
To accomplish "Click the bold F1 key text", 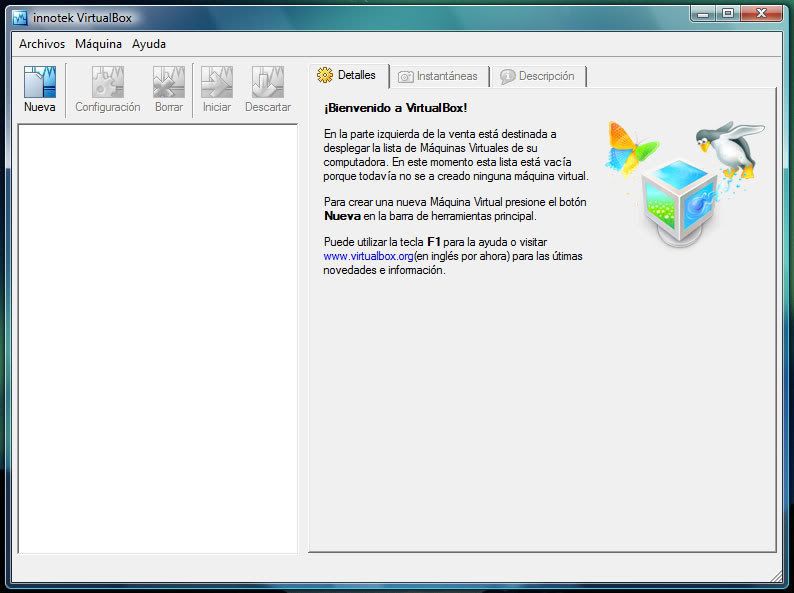I will click(x=434, y=242).
